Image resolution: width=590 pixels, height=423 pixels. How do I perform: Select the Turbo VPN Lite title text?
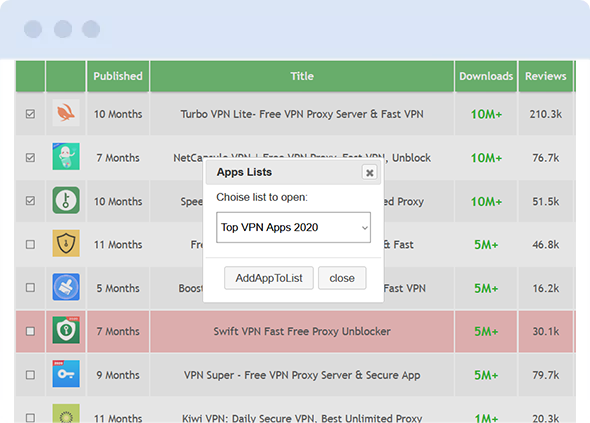tap(302, 114)
